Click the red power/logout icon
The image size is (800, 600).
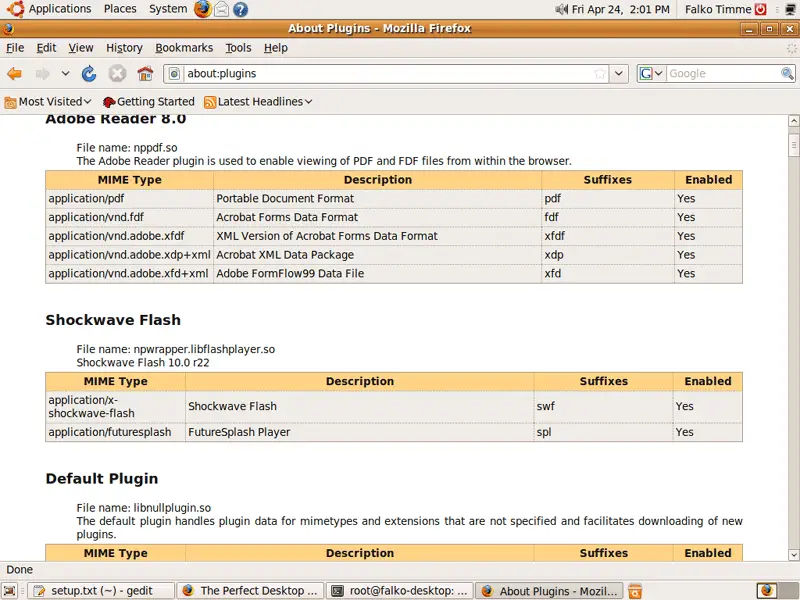(761, 9)
